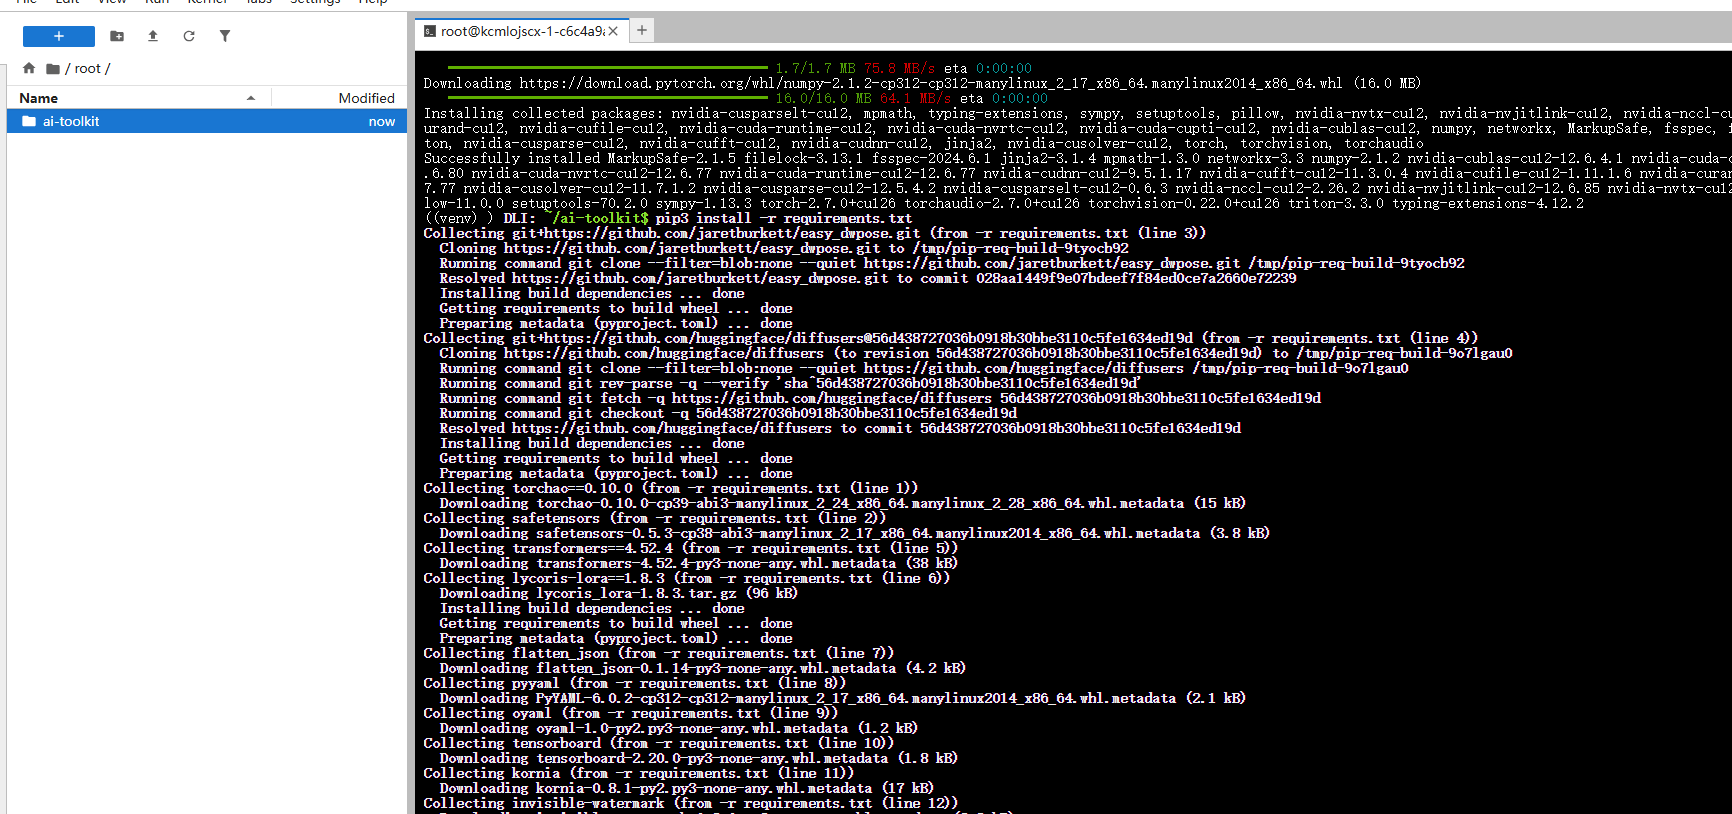Image resolution: width=1732 pixels, height=814 pixels.
Task: Click the folder icon of the ai-toolkit entry
Action: (29, 121)
